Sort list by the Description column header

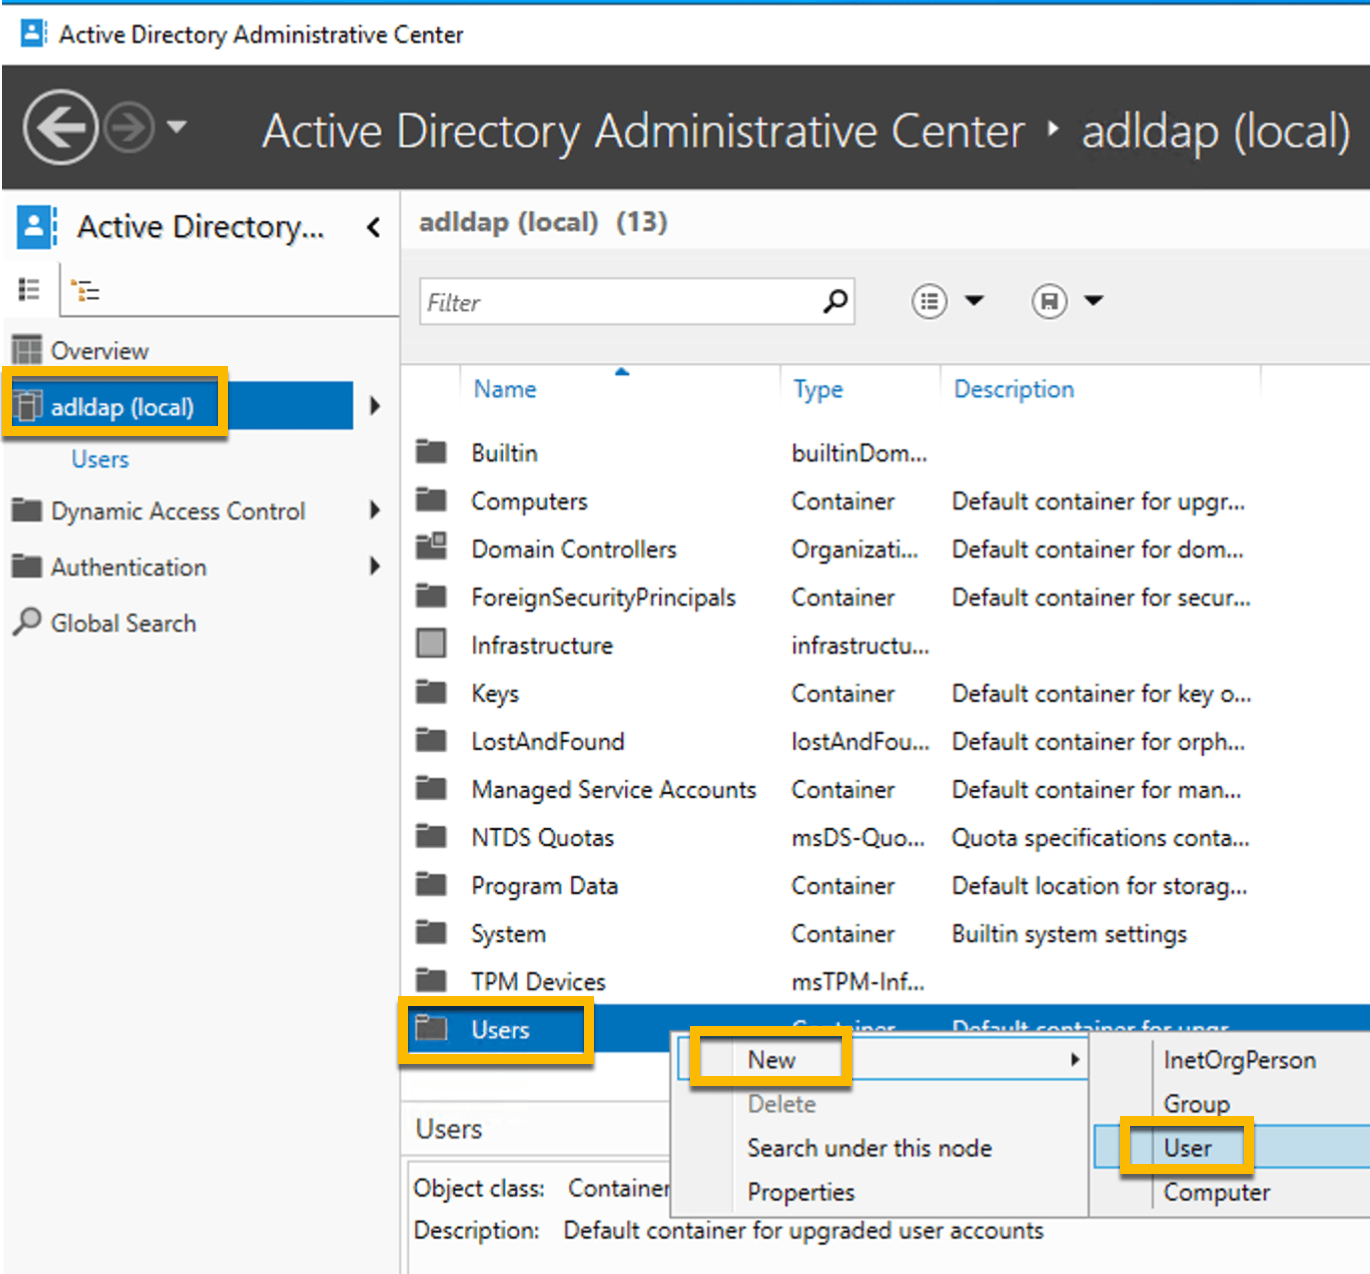(1014, 389)
